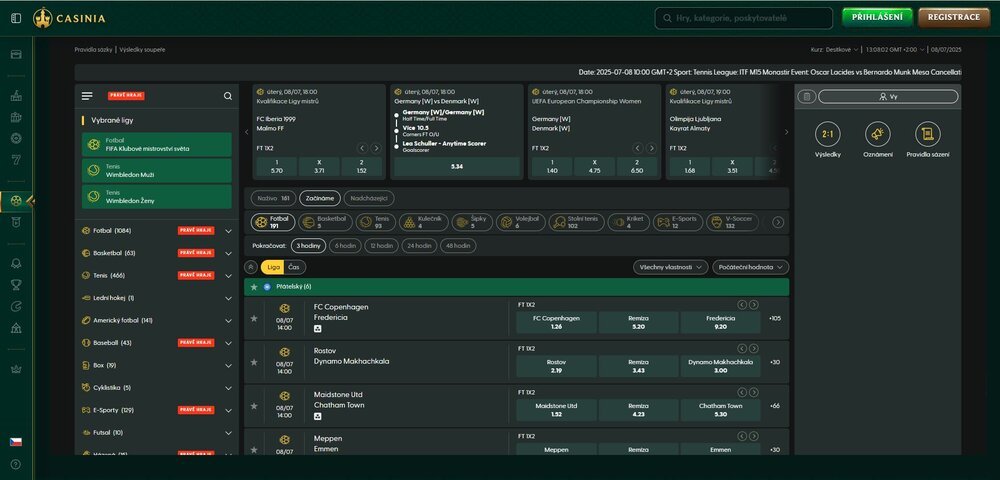The height and width of the screenshot is (480, 1000).
Task: Click the Casinia crown logo
Action: pyautogui.click(x=69, y=18)
